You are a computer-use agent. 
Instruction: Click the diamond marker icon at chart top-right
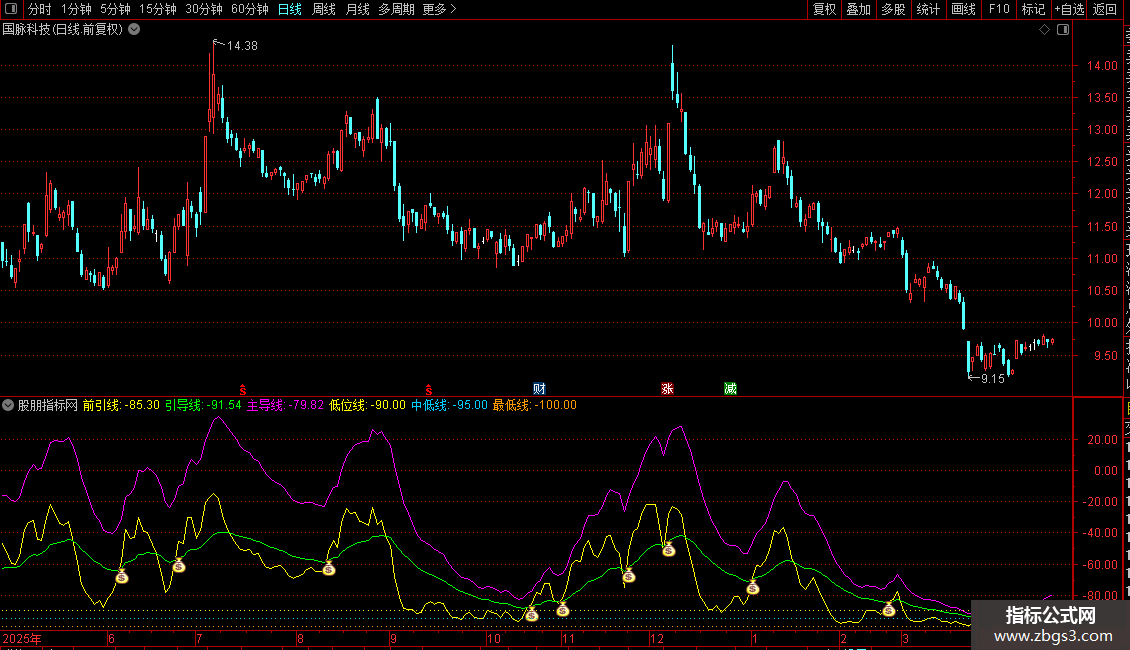point(1045,30)
